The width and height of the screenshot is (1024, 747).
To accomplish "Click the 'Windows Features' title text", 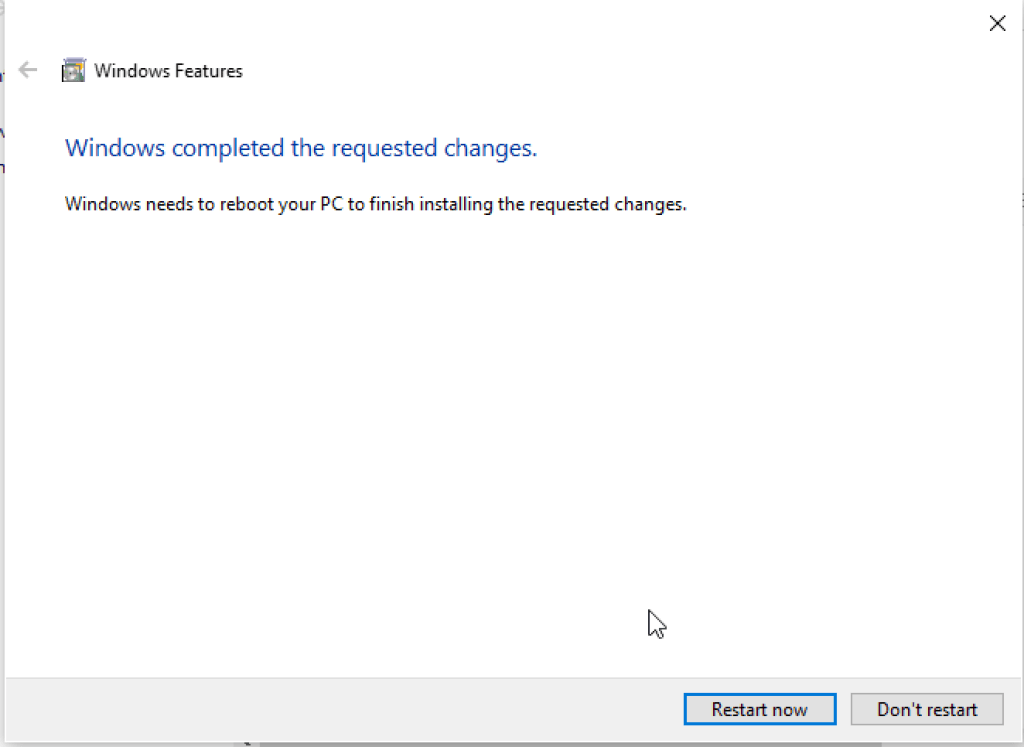I will (168, 71).
